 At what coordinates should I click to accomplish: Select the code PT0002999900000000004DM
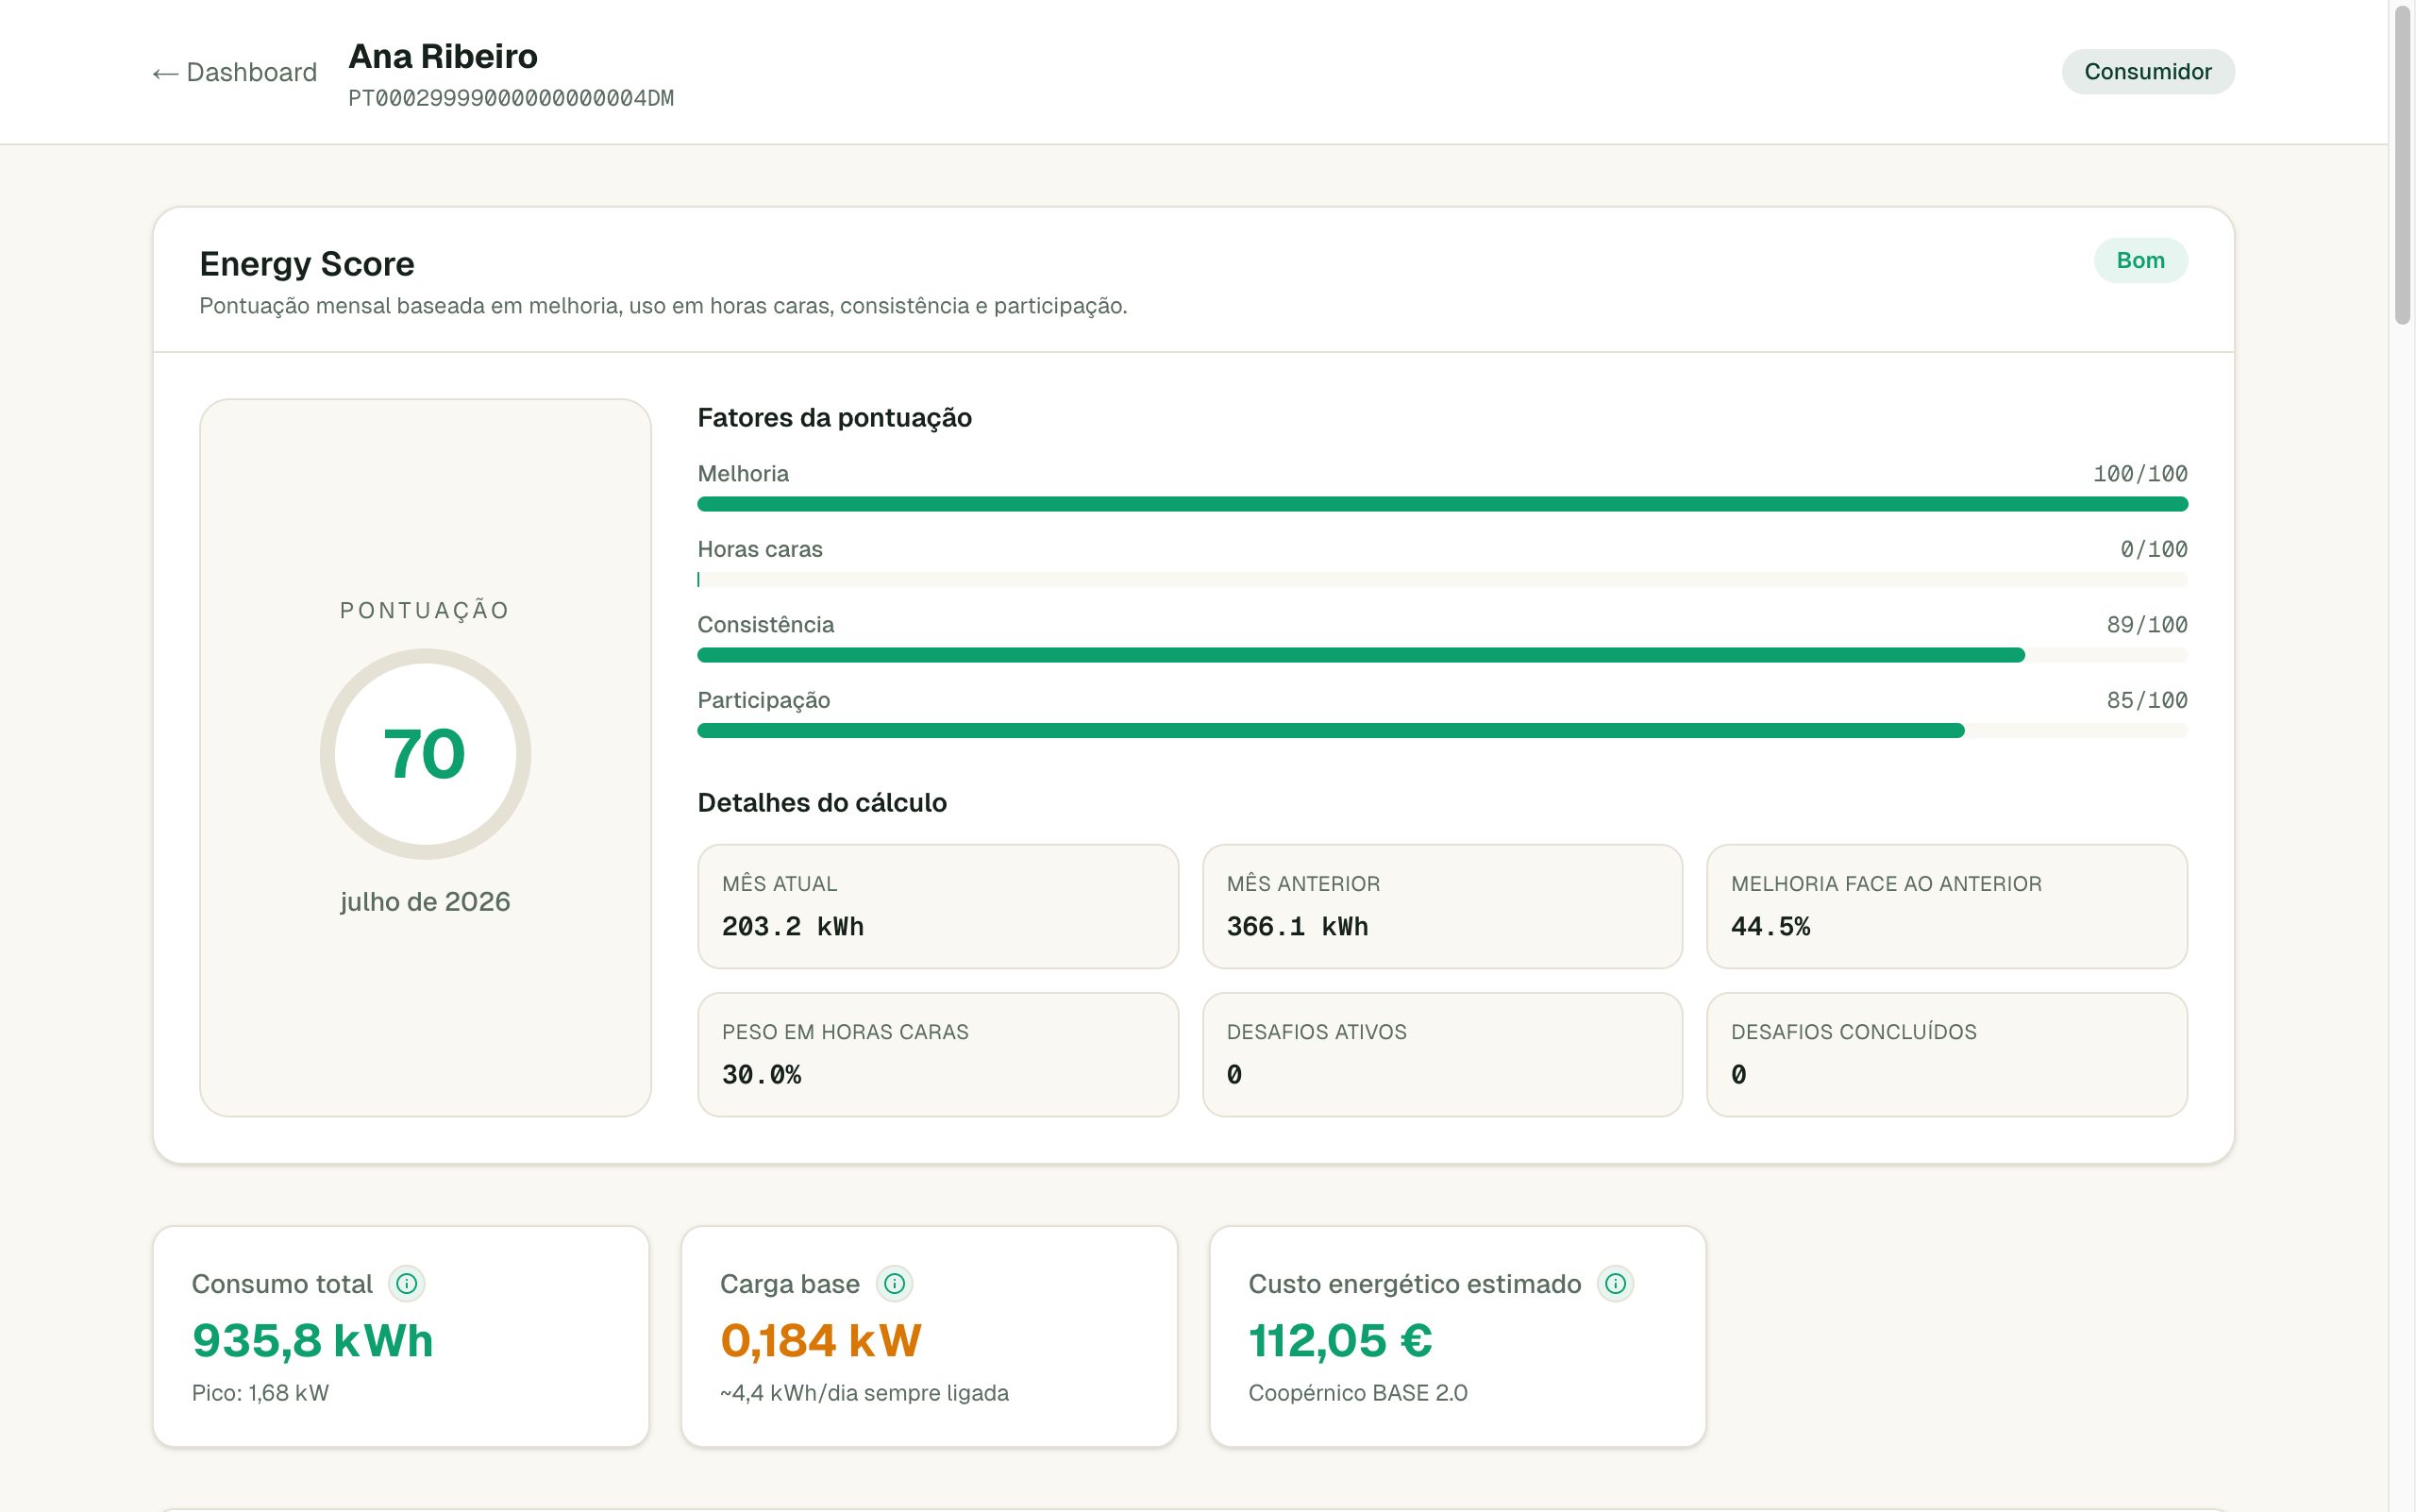pyautogui.click(x=511, y=98)
